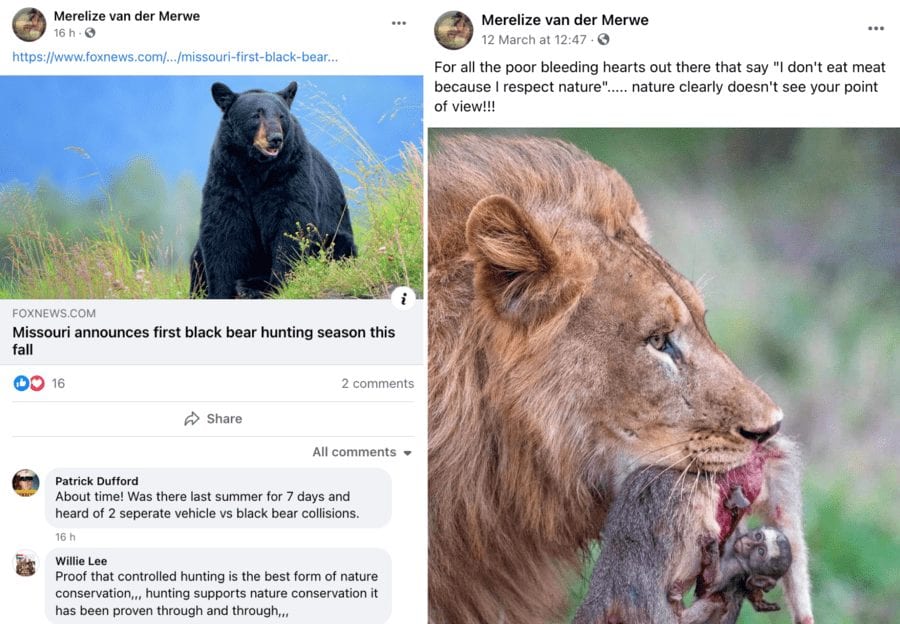Open the black bear article image
The width and height of the screenshot is (900, 624).
[211, 187]
